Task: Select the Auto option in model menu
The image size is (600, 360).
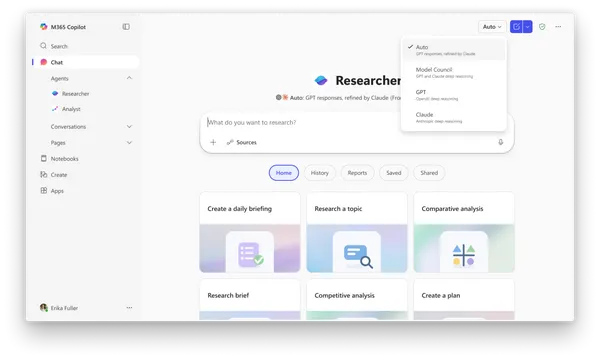Action: [454, 50]
